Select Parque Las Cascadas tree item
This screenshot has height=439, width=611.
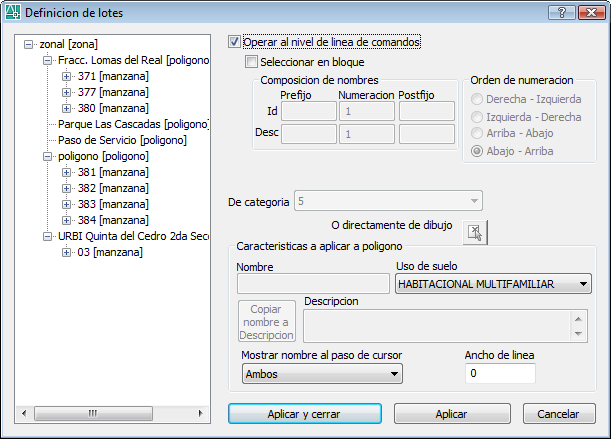[x=134, y=124]
